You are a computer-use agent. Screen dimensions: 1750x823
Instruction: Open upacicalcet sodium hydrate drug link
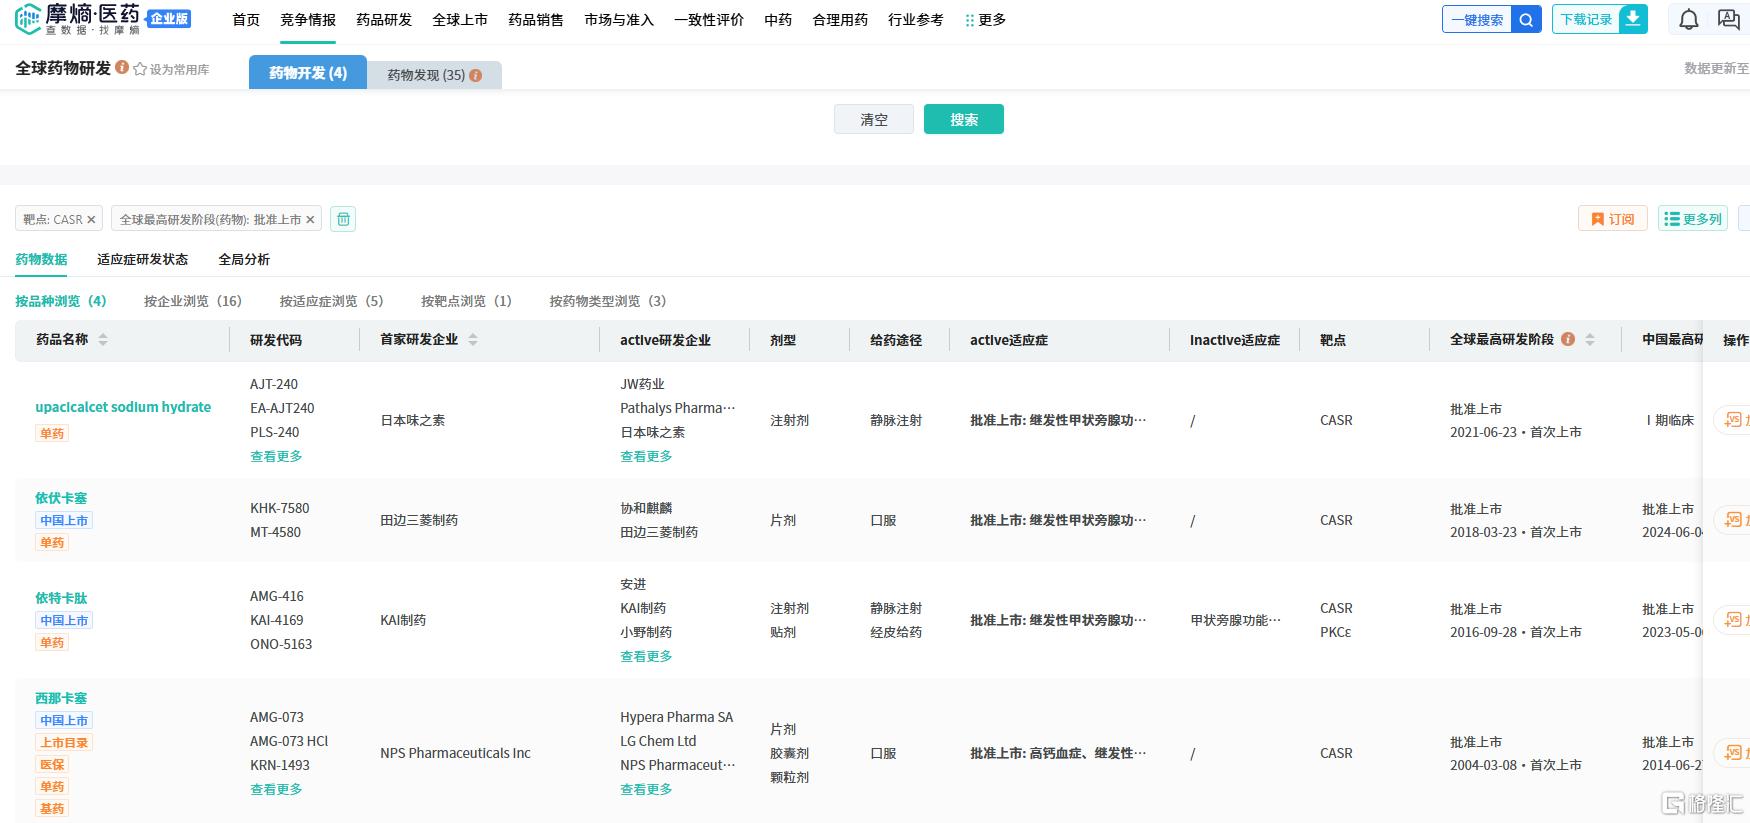point(123,407)
